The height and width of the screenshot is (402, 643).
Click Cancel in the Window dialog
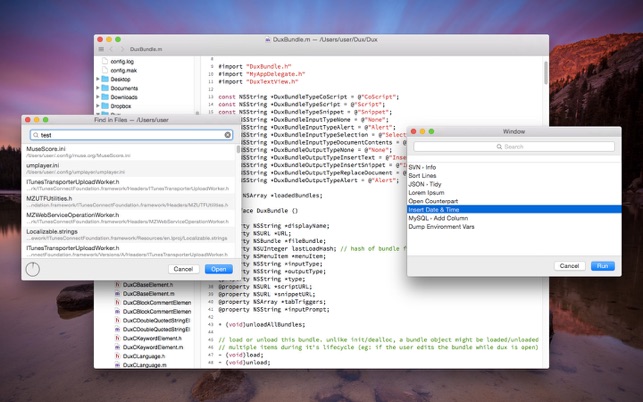[569, 266]
